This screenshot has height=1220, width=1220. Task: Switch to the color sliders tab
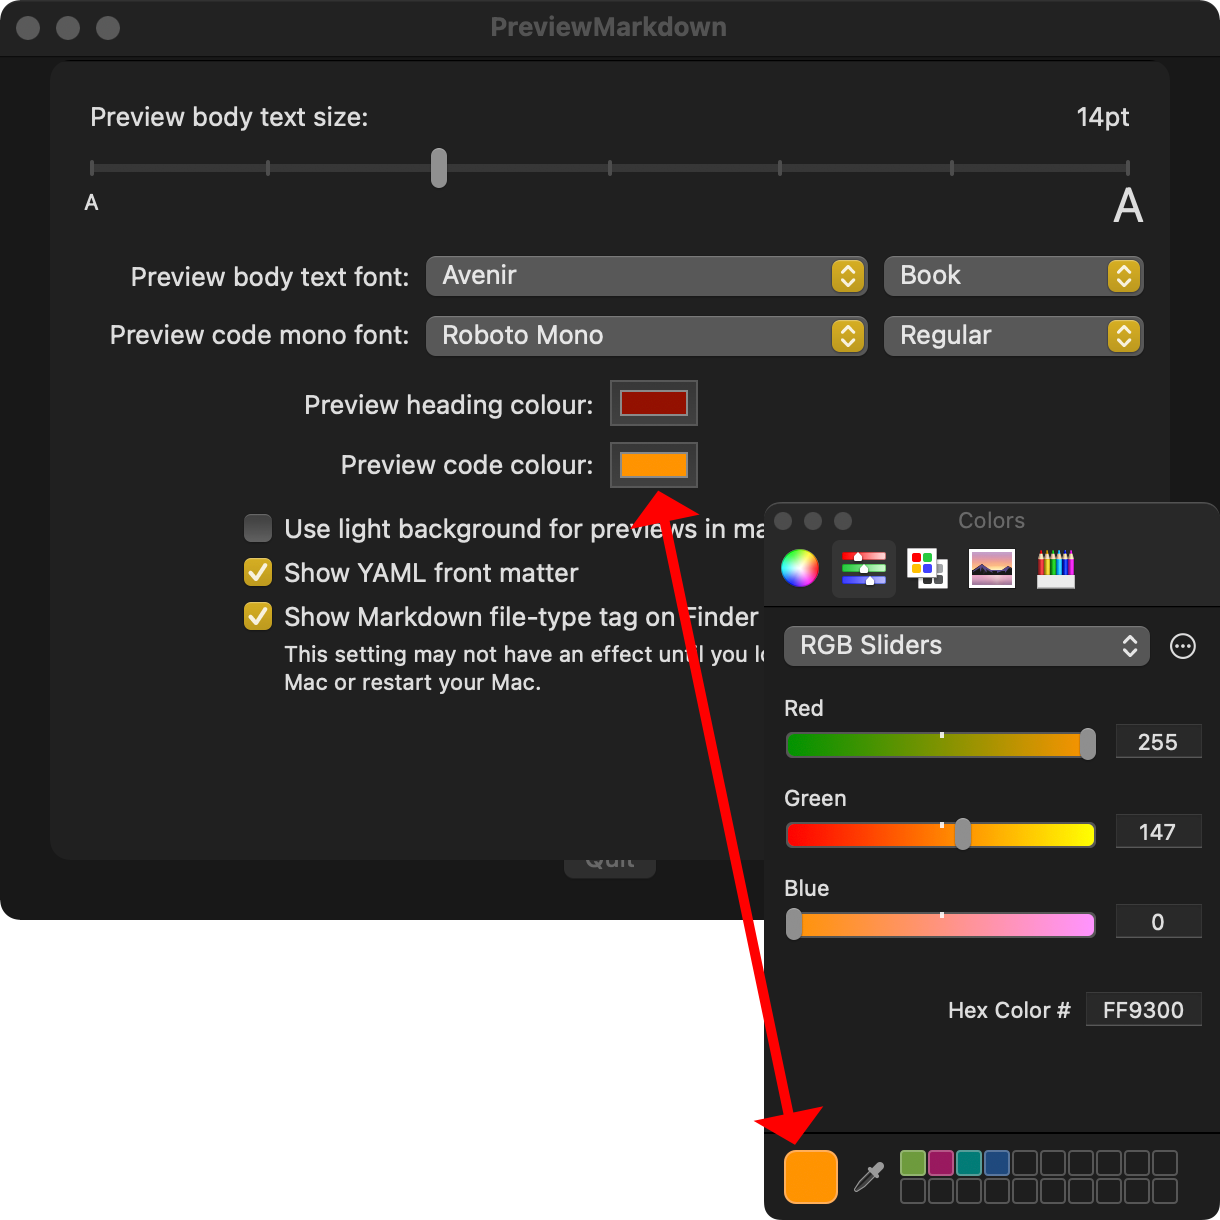tap(864, 568)
